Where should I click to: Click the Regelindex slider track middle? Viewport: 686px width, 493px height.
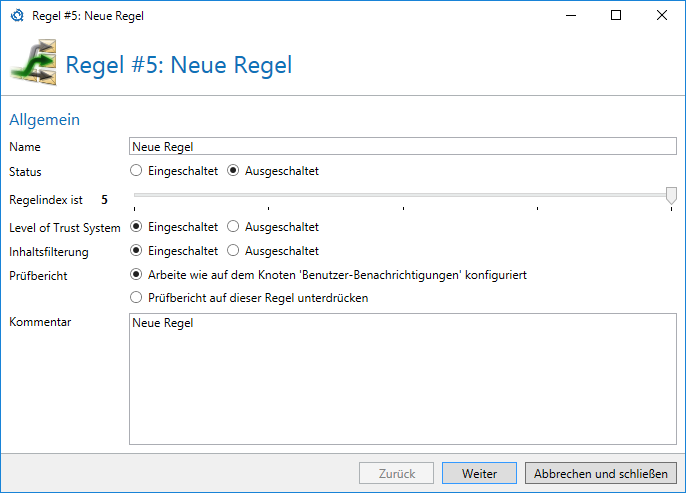(x=403, y=195)
